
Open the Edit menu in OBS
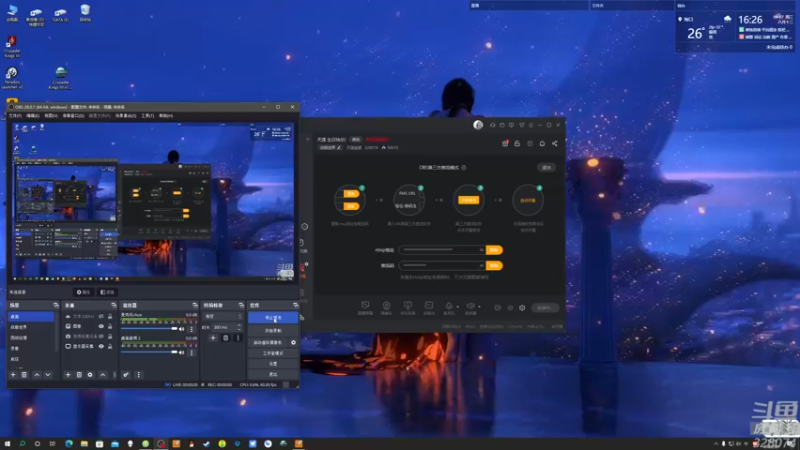33,116
